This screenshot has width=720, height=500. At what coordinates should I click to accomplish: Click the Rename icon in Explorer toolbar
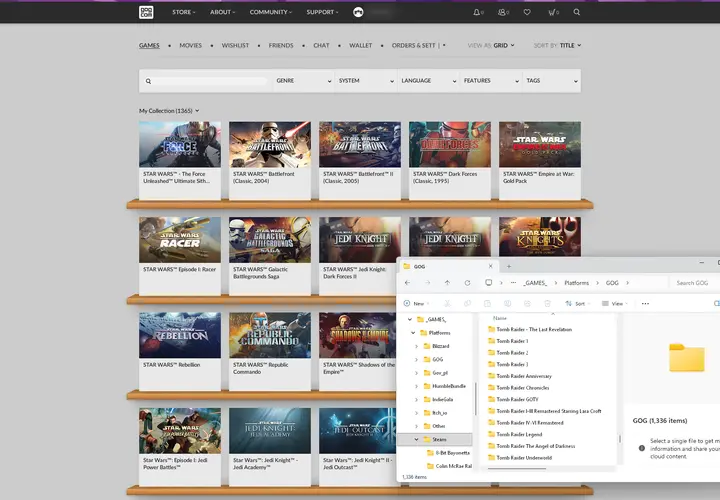tap(507, 303)
